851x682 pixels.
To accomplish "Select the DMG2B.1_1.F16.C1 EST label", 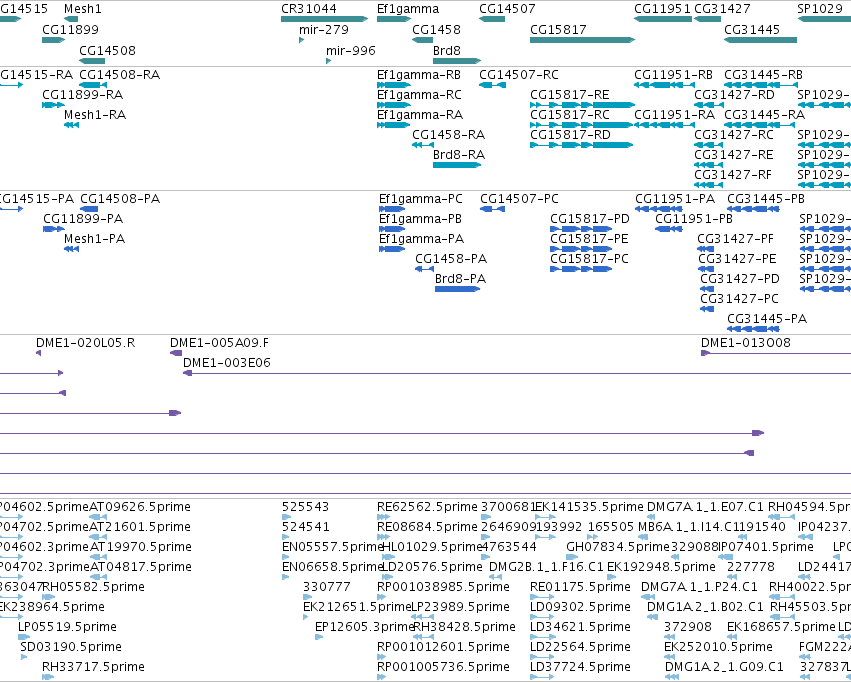I will (546, 568).
